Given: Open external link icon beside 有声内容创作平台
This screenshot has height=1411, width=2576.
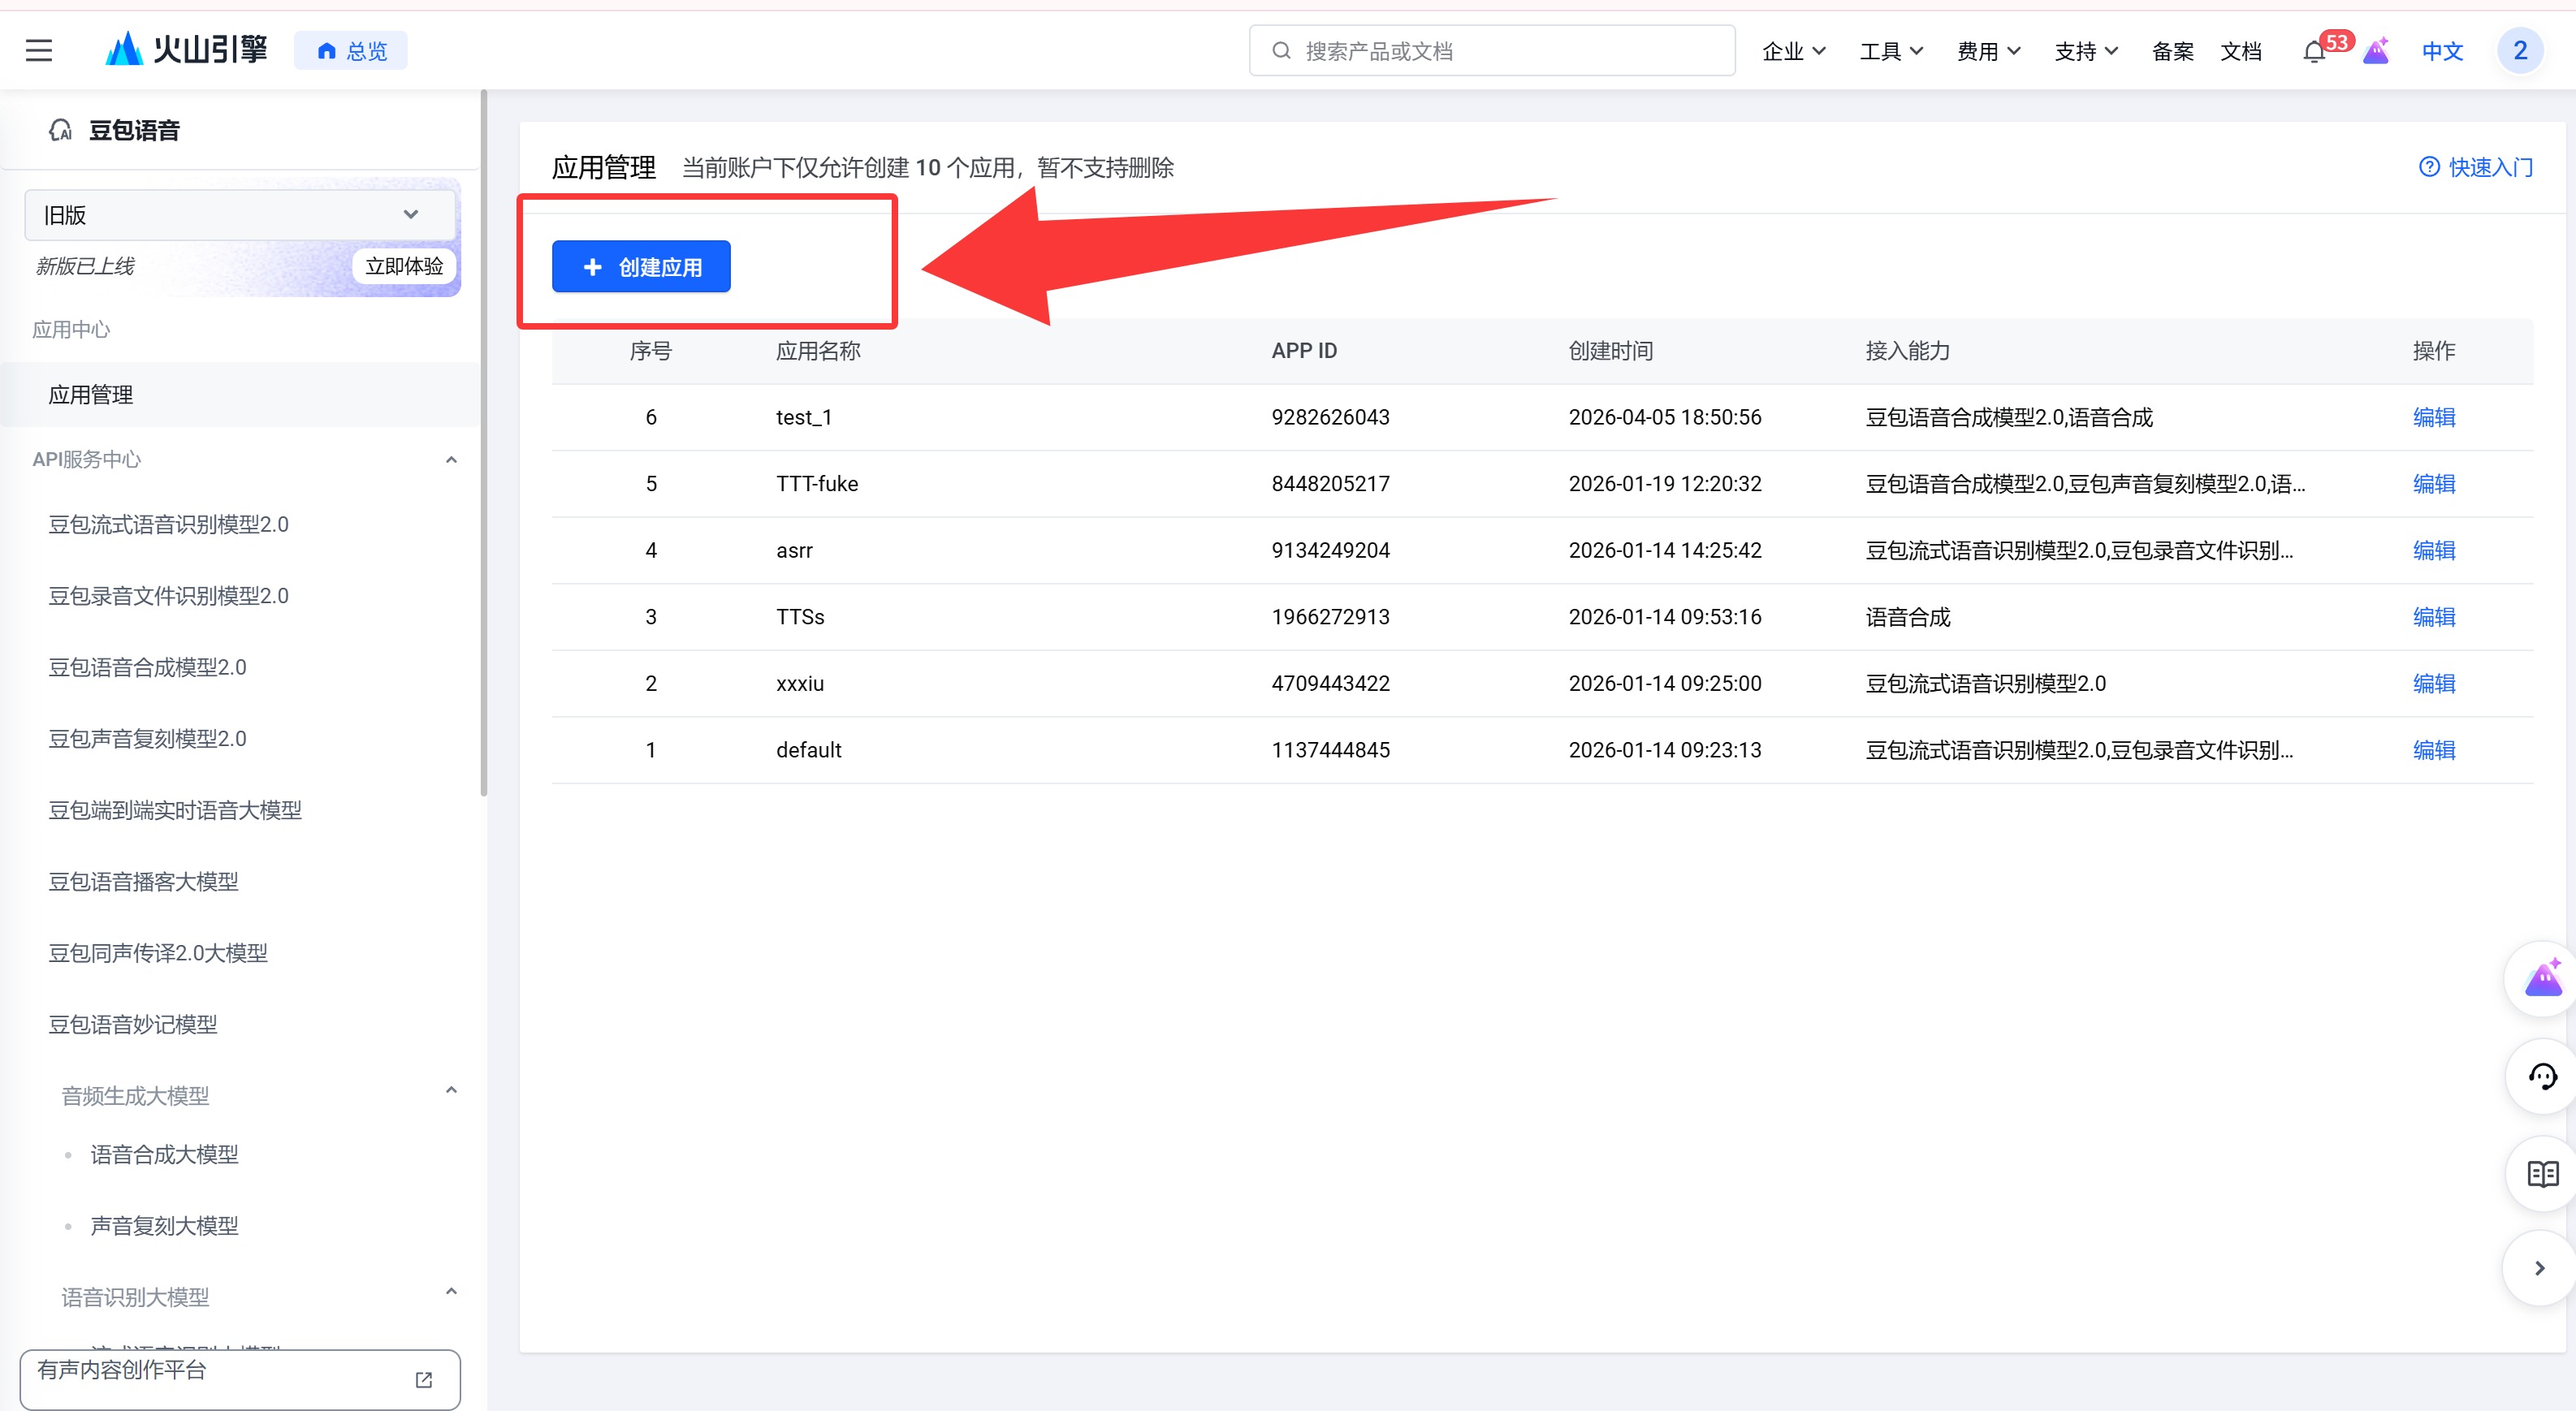Looking at the screenshot, I should coord(424,1379).
